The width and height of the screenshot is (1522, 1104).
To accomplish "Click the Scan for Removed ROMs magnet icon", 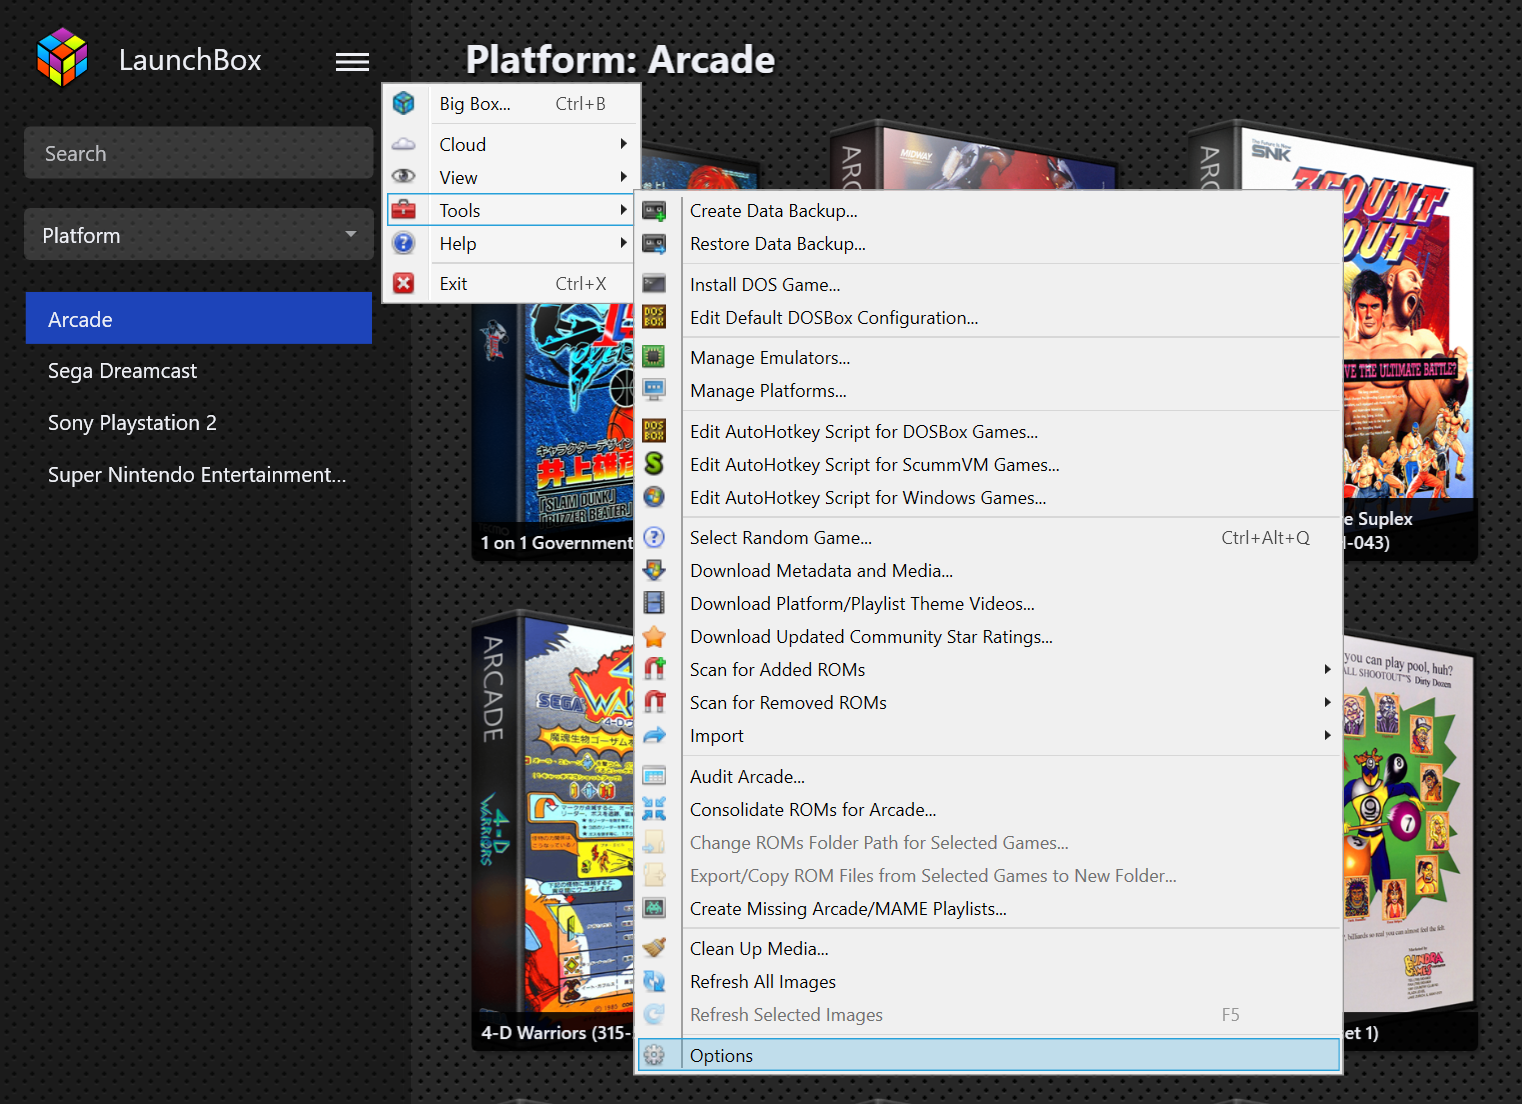I will [x=654, y=702].
